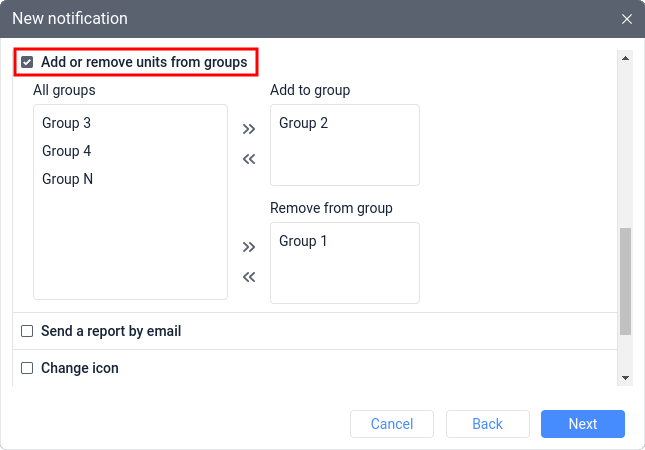Click the scrollbar up arrow

tap(626, 58)
